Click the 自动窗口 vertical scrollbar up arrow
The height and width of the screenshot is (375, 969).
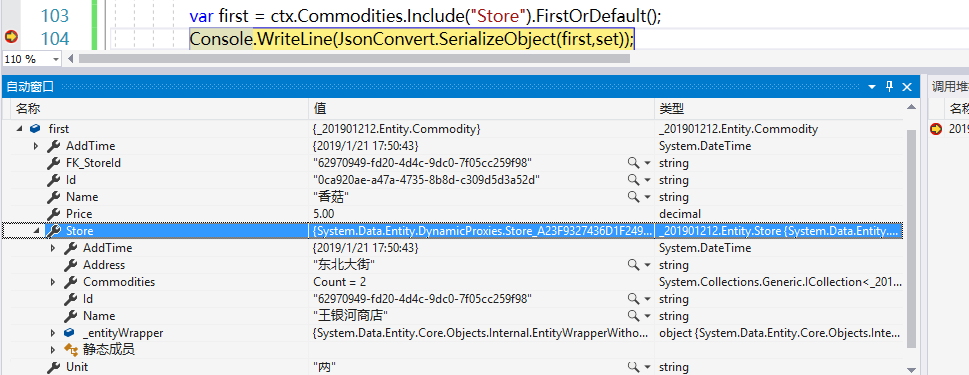(x=912, y=107)
